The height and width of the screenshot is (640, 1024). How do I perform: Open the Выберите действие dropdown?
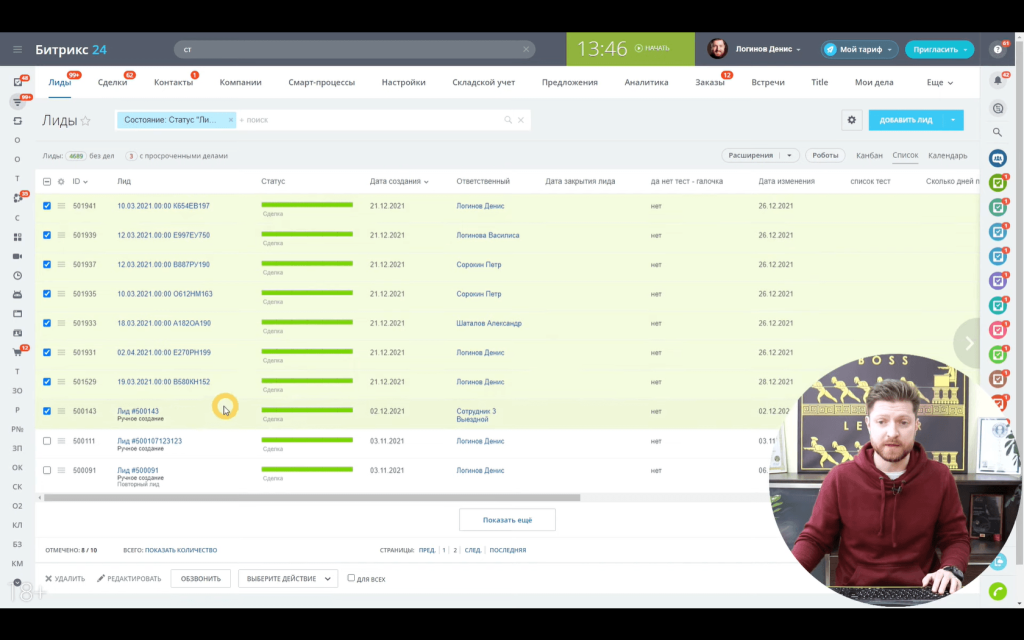(x=288, y=579)
